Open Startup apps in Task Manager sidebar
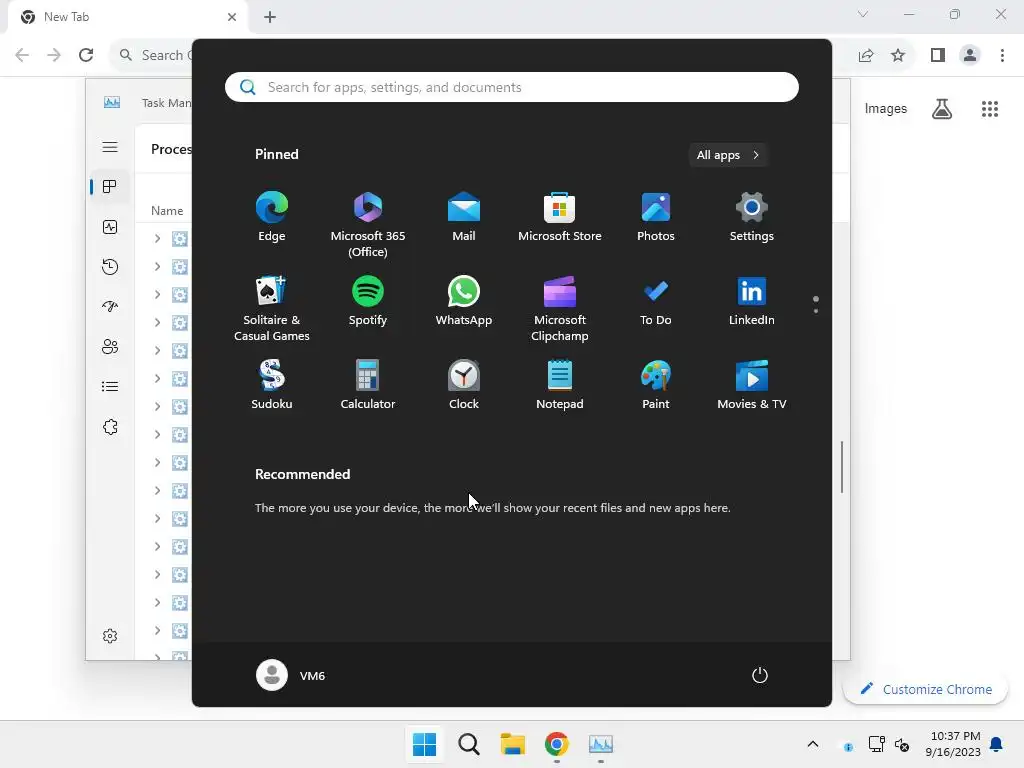This screenshot has height=768, width=1024. pos(110,306)
